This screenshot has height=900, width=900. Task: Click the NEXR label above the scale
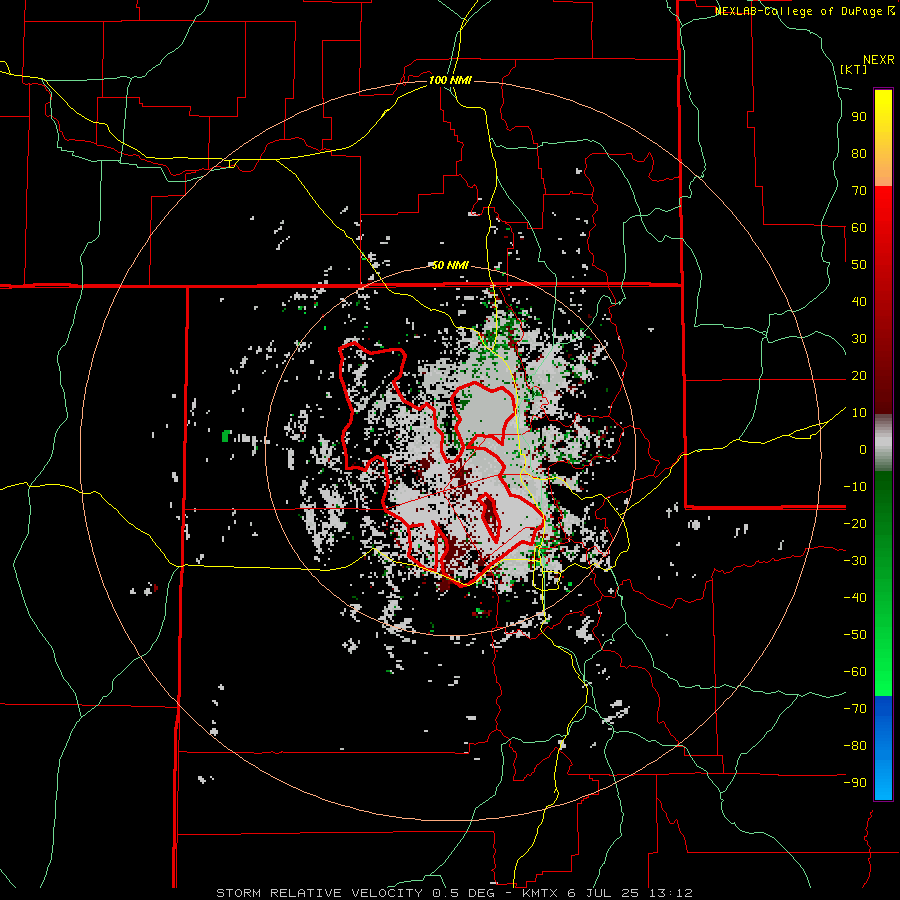click(x=878, y=60)
